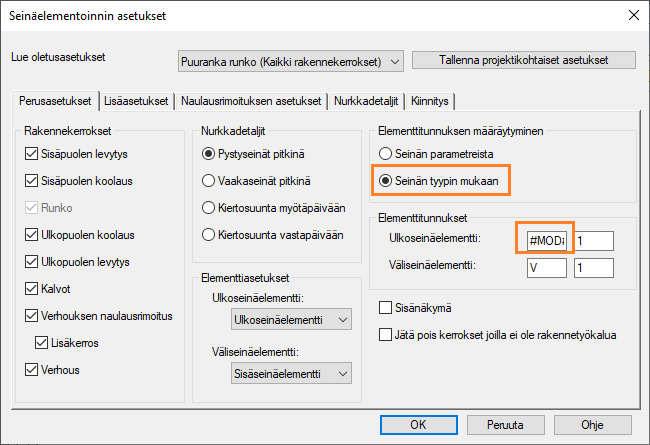650x445 pixels.
Task: Enable the Sisänäkymä checkbox
Action: pos(387,307)
